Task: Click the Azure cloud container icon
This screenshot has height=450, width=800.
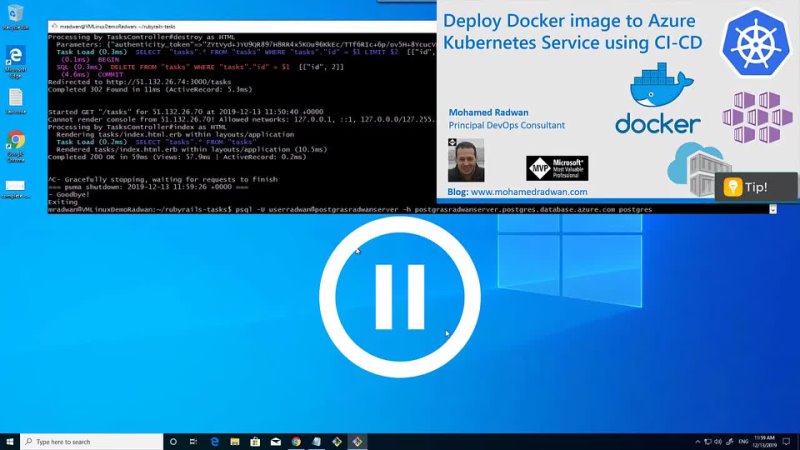Action: 698,170
